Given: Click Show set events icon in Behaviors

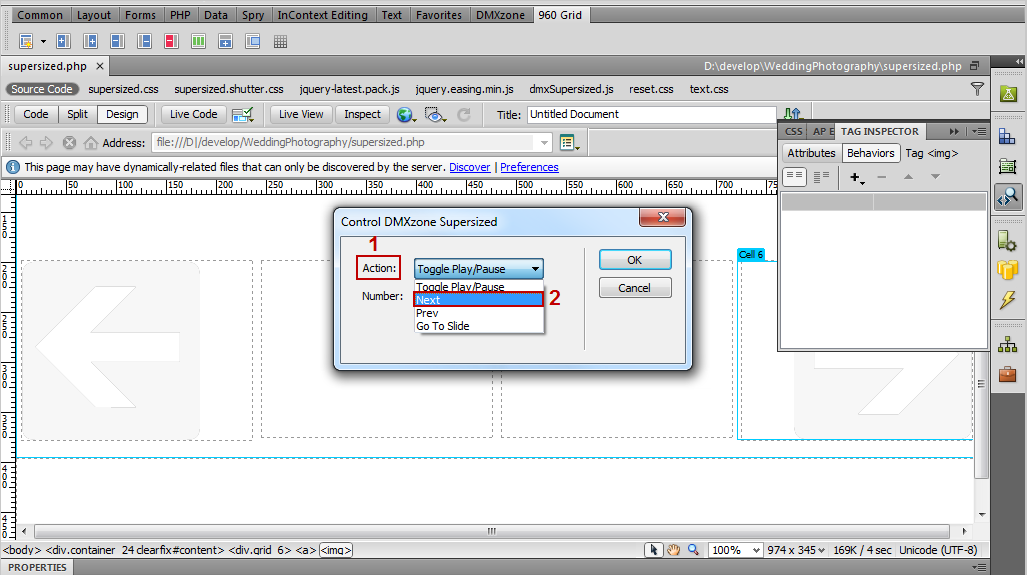Looking at the screenshot, I should (x=794, y=177).
